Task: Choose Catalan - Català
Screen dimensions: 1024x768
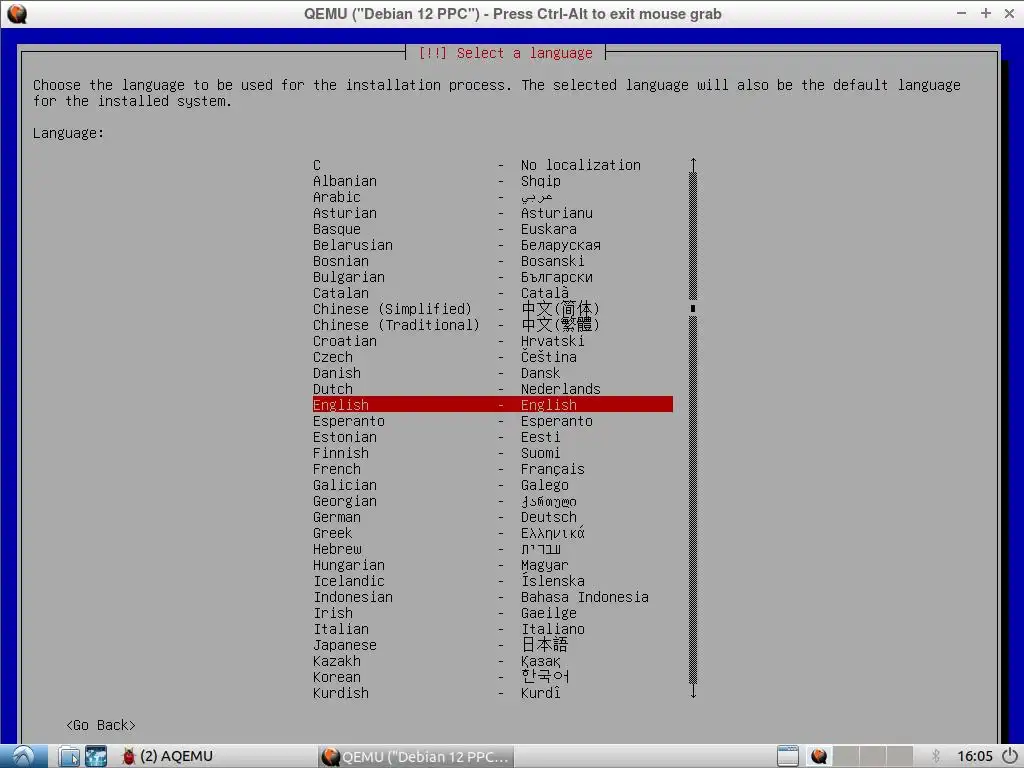Action: [492, 293]
